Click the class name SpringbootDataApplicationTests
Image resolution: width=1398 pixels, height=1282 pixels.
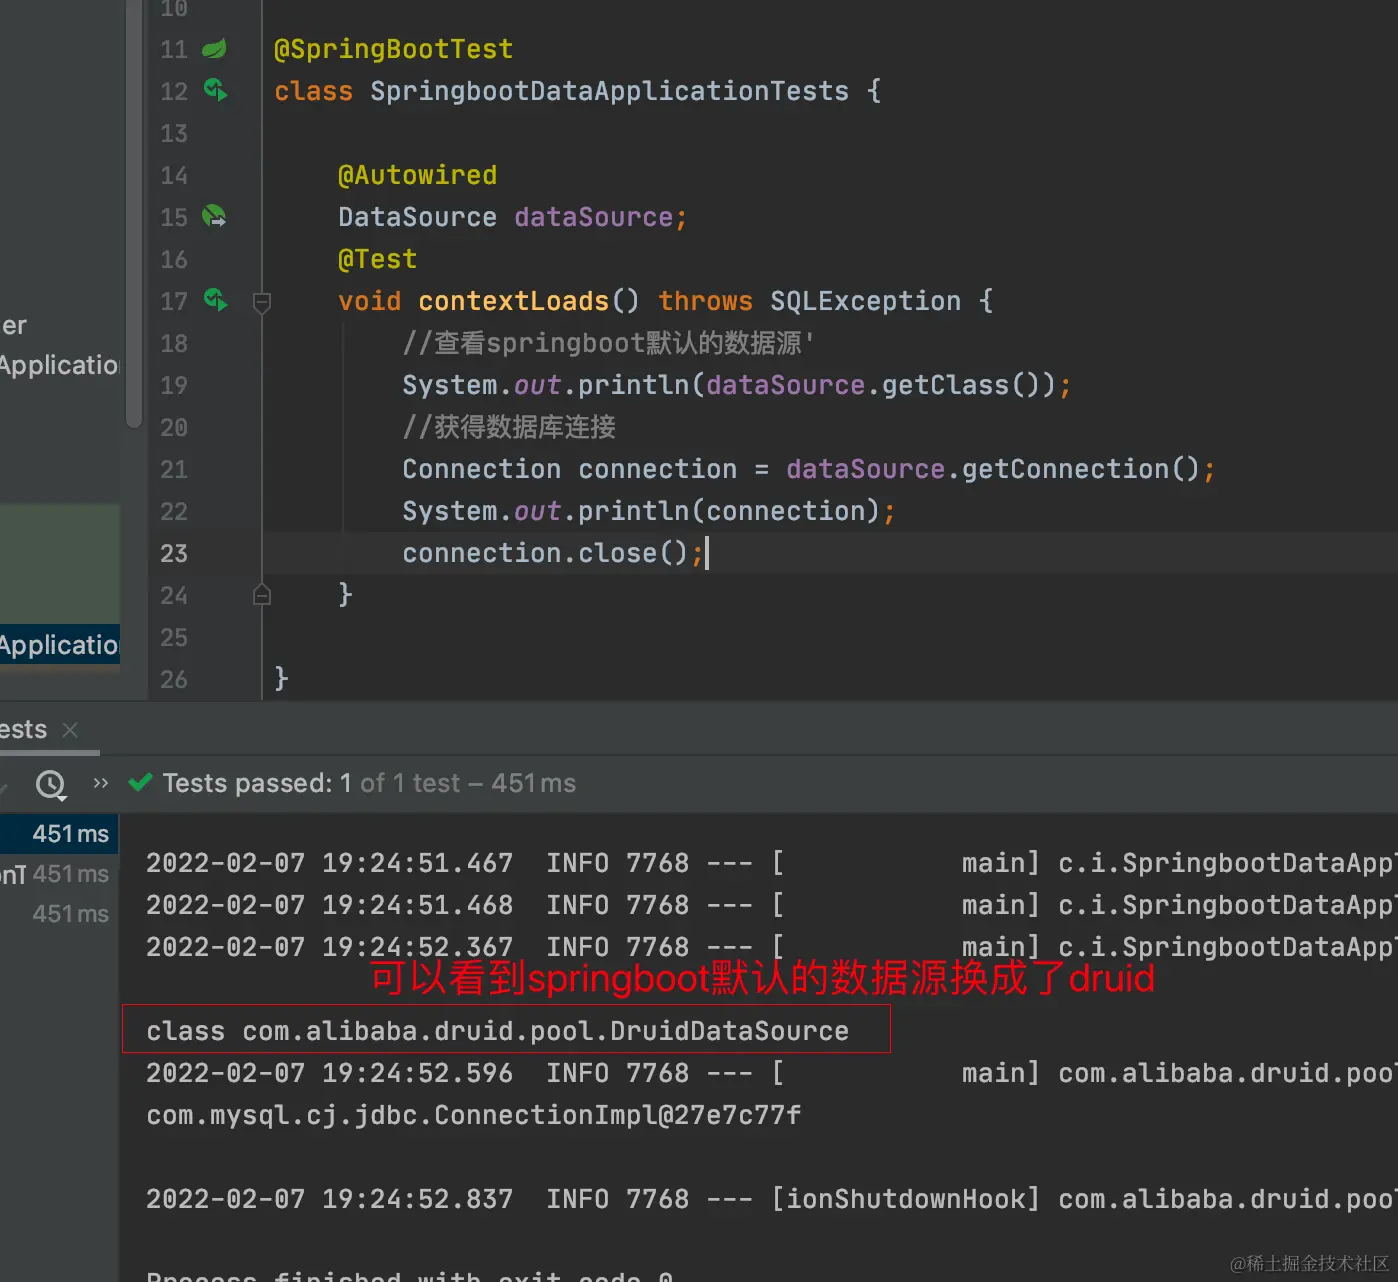[609, 91]
